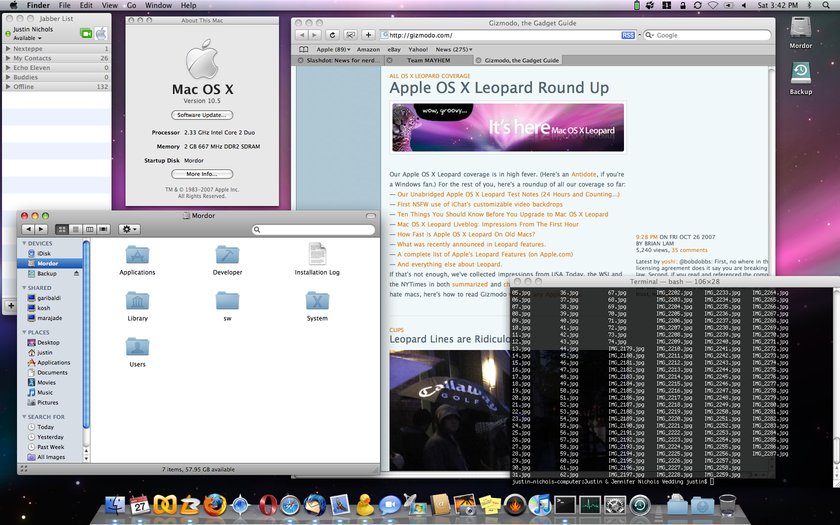The image size is (840, 525).
Task: Click the Finder action gear menu
Action: click(x=129, y=229)
